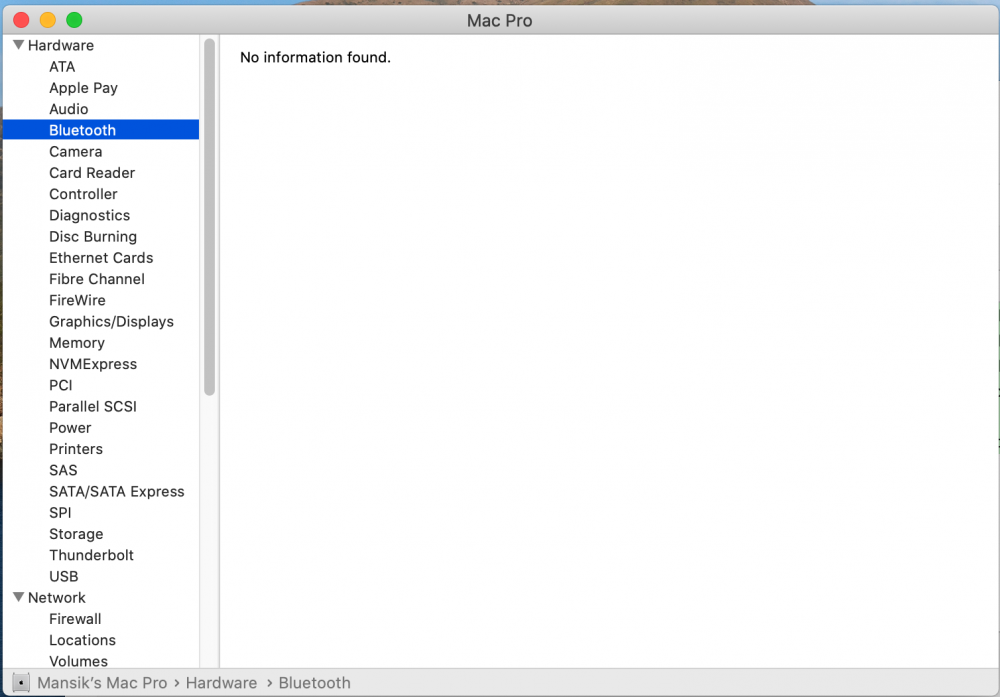Click Hardware in the bottom path bar
The height and width of the screenshot is (697, 1000).
click(221, 683)
